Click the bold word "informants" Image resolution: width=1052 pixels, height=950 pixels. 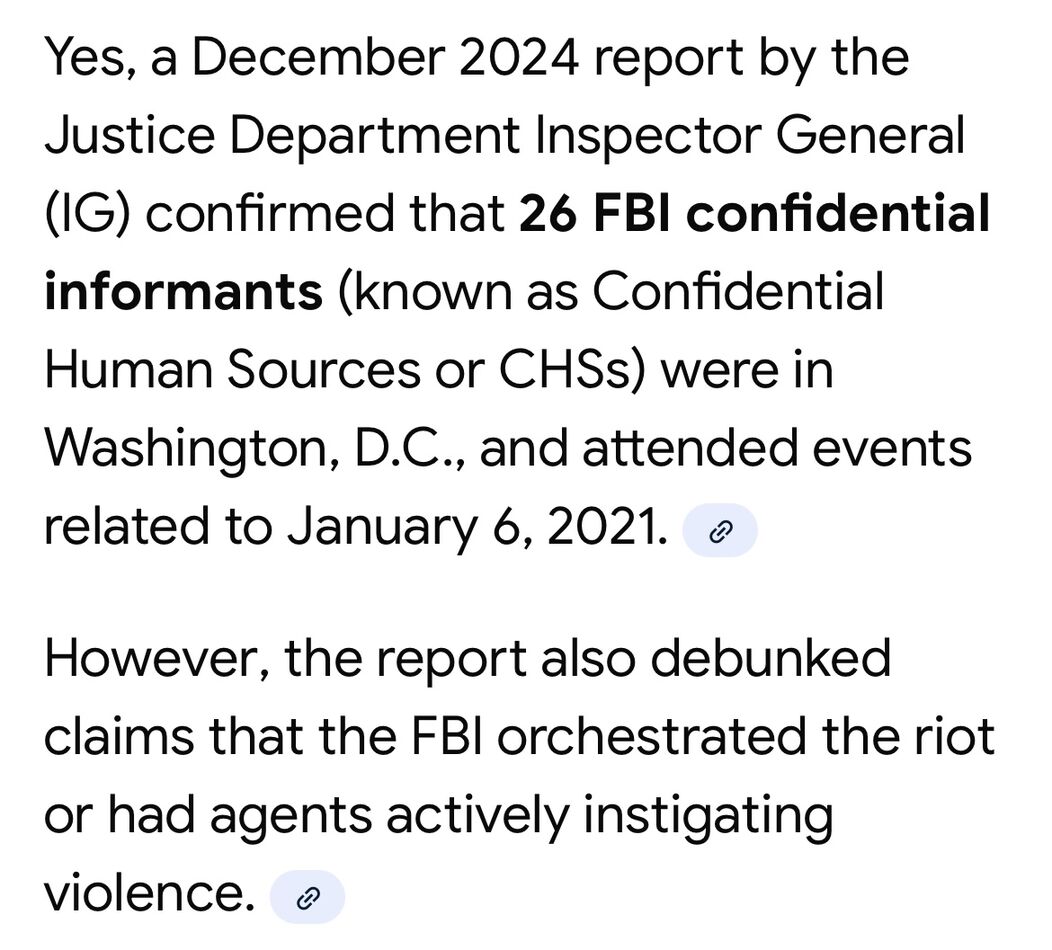[x=183, y=293]
